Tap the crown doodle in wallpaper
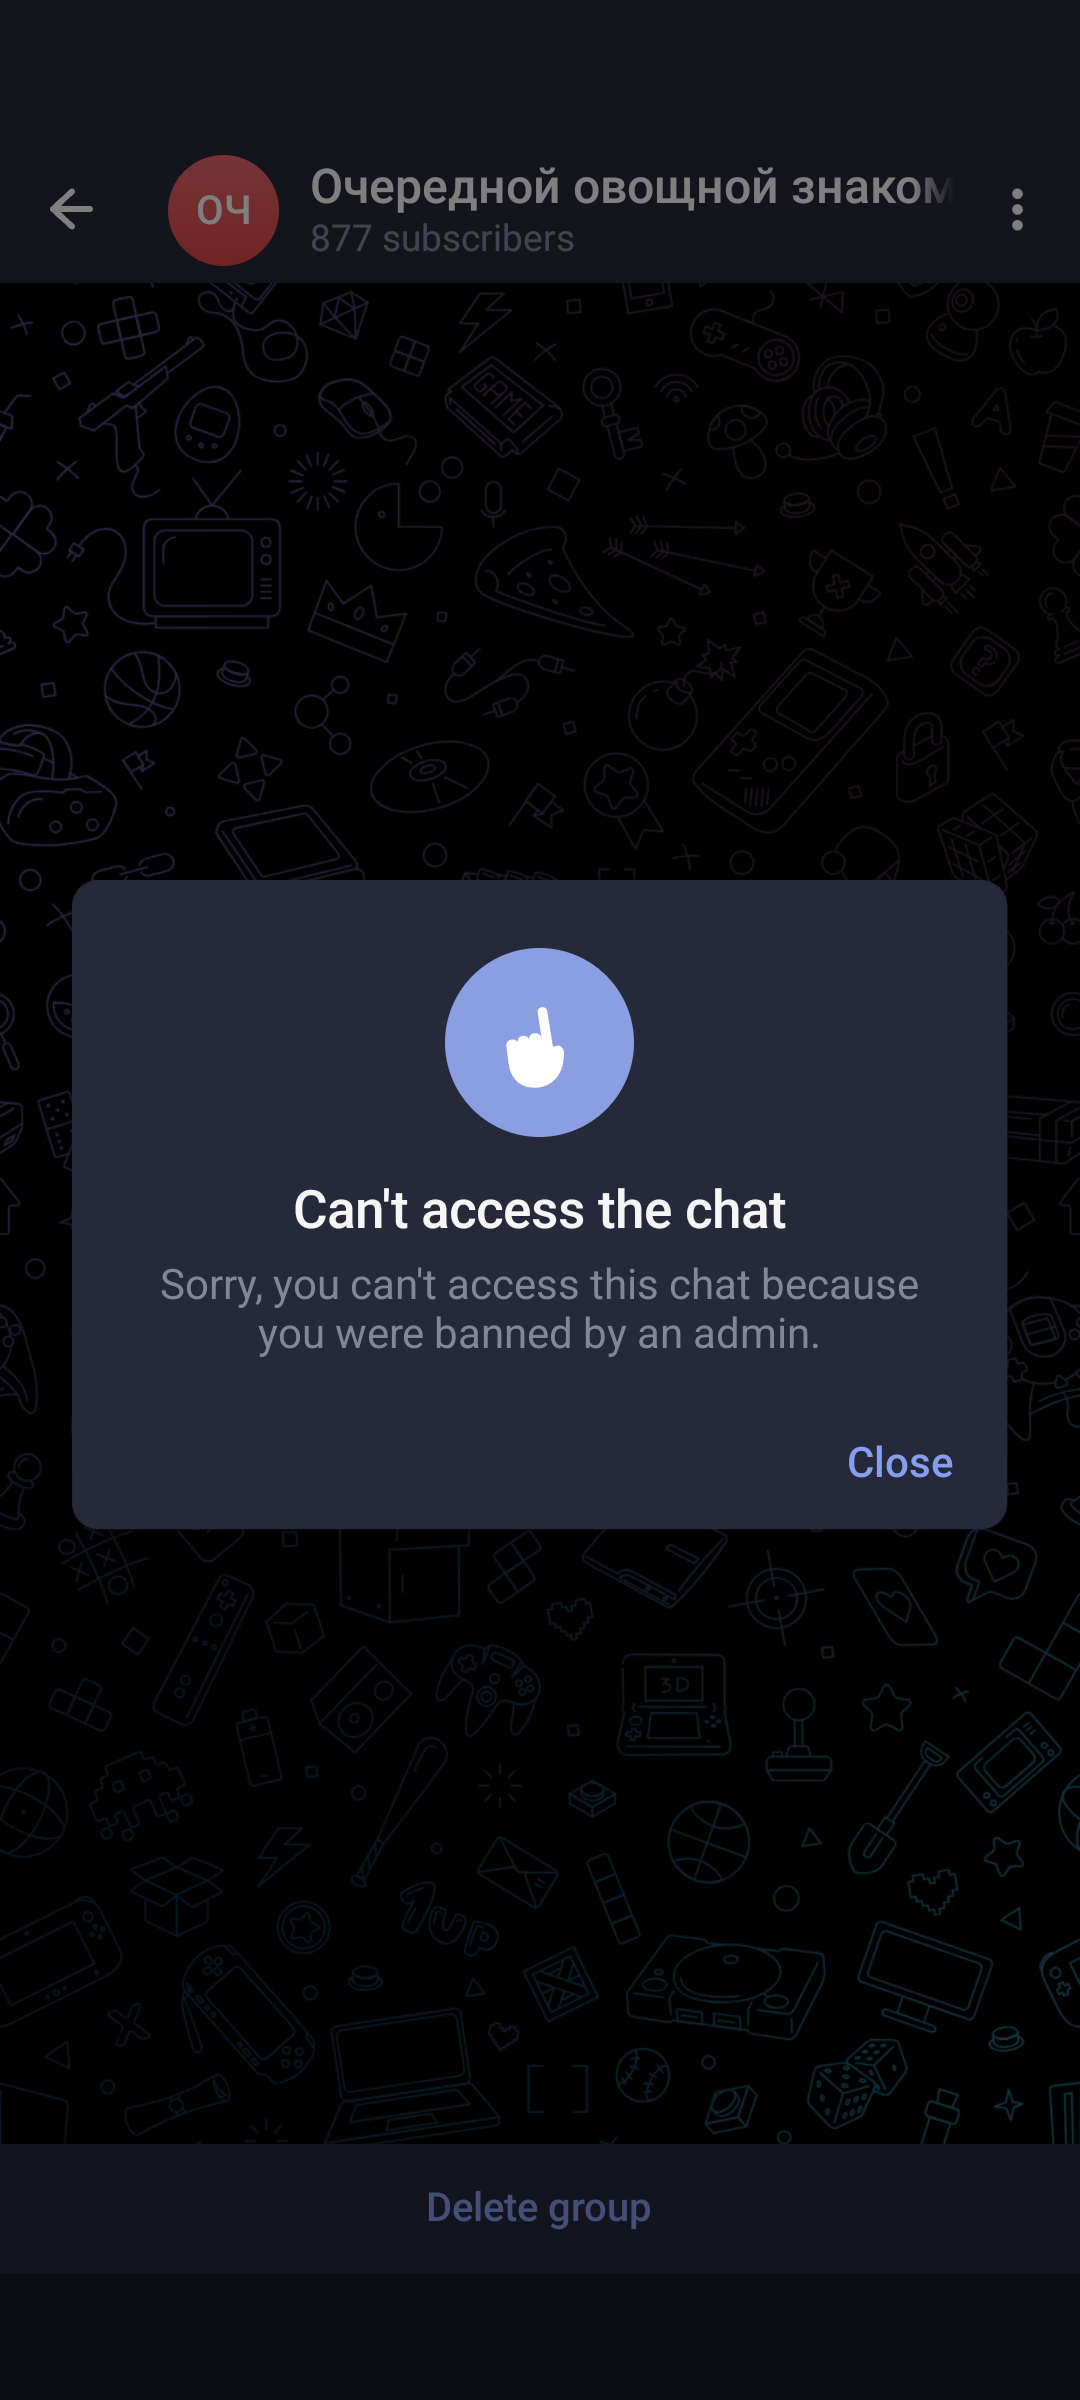 [357, 622]
